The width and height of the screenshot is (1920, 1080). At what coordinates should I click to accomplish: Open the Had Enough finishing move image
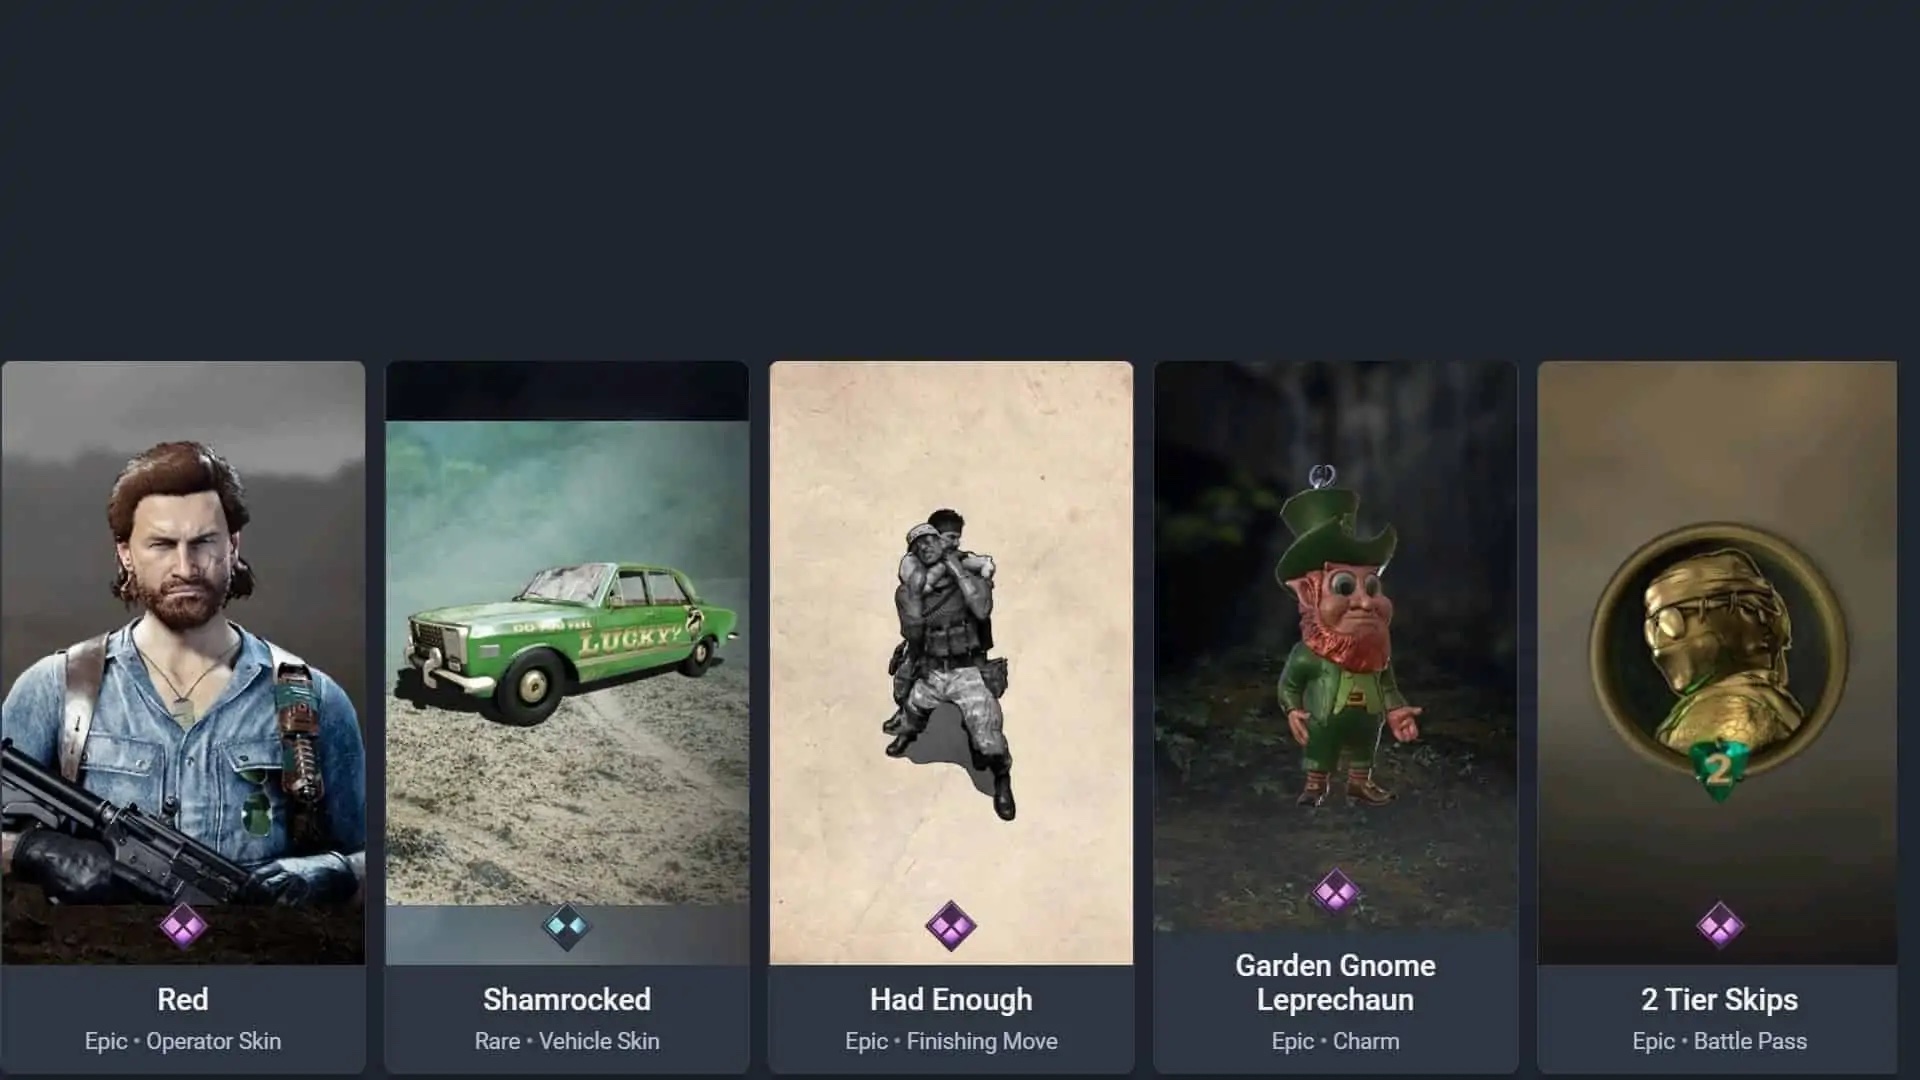(x=951, y=663)
